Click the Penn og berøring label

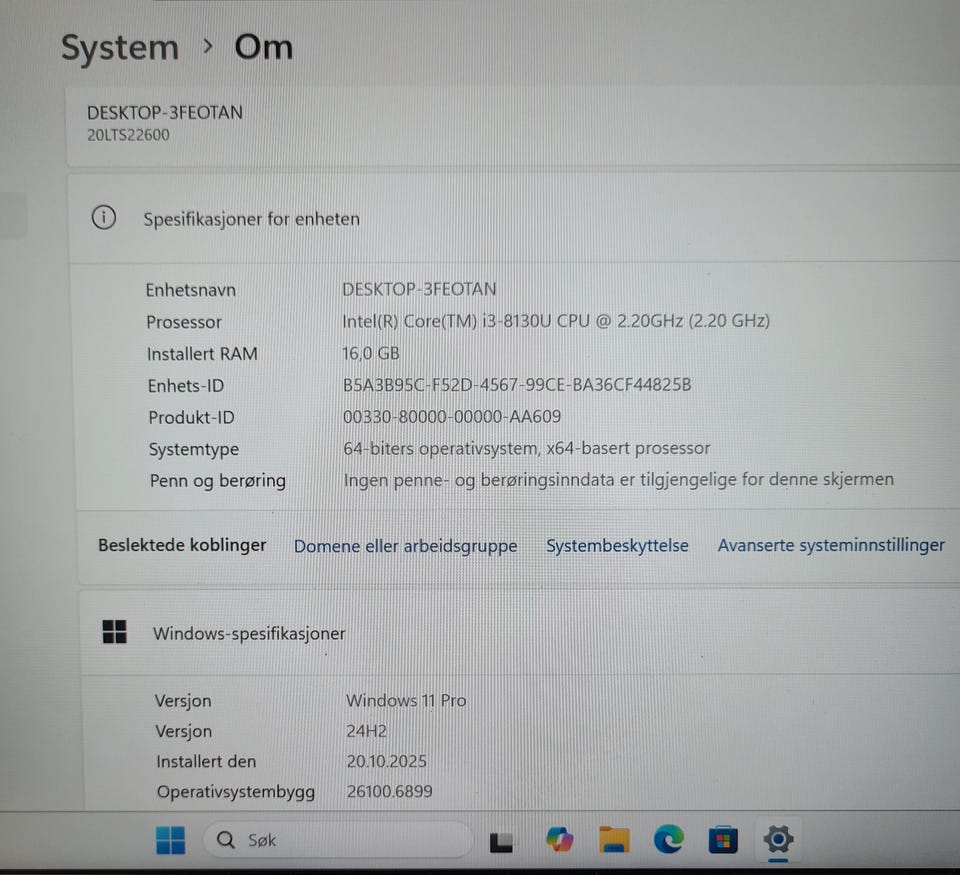[217, 481]
